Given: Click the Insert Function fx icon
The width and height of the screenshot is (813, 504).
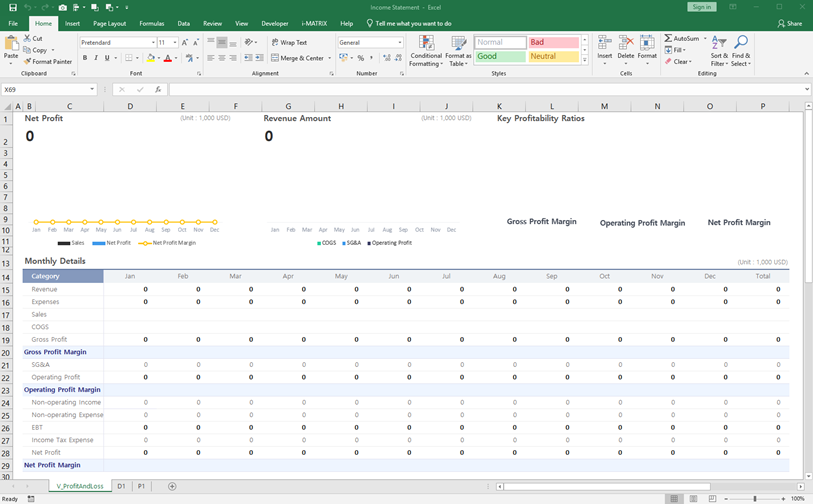Looking at the screenshot, I should 158,90.
